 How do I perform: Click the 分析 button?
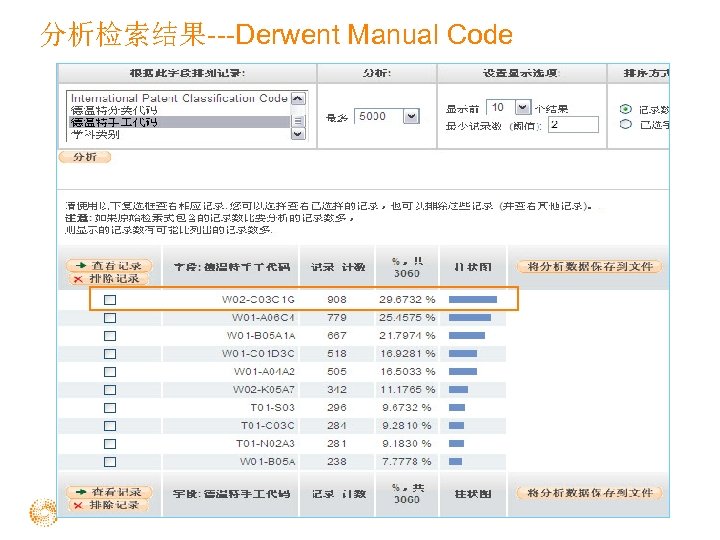pyautogui.click(x=85, y=157)
